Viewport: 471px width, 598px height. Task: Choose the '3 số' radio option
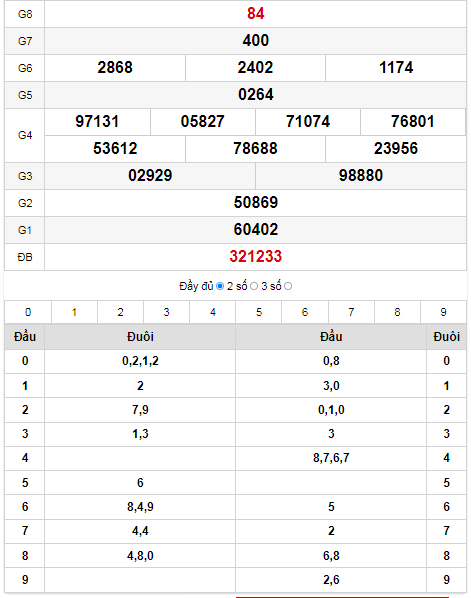[288, 286]
